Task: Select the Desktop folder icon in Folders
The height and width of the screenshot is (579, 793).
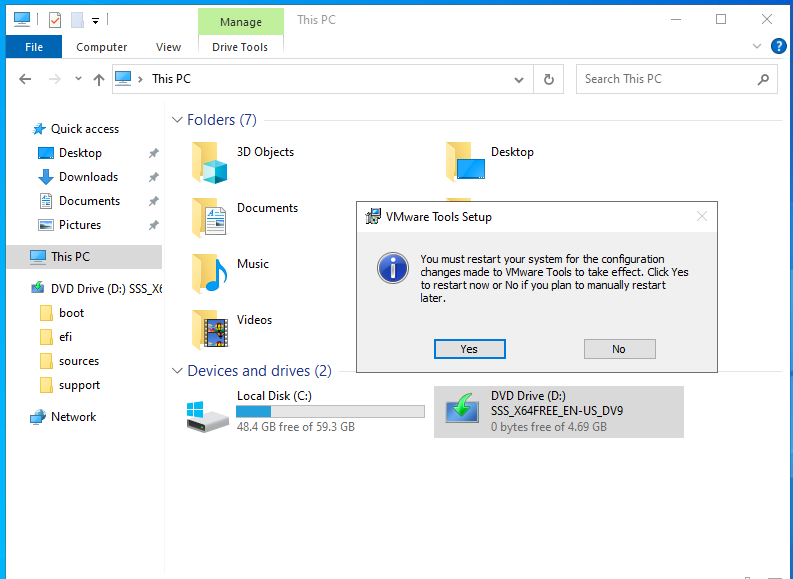Action: tap(466, 161)
